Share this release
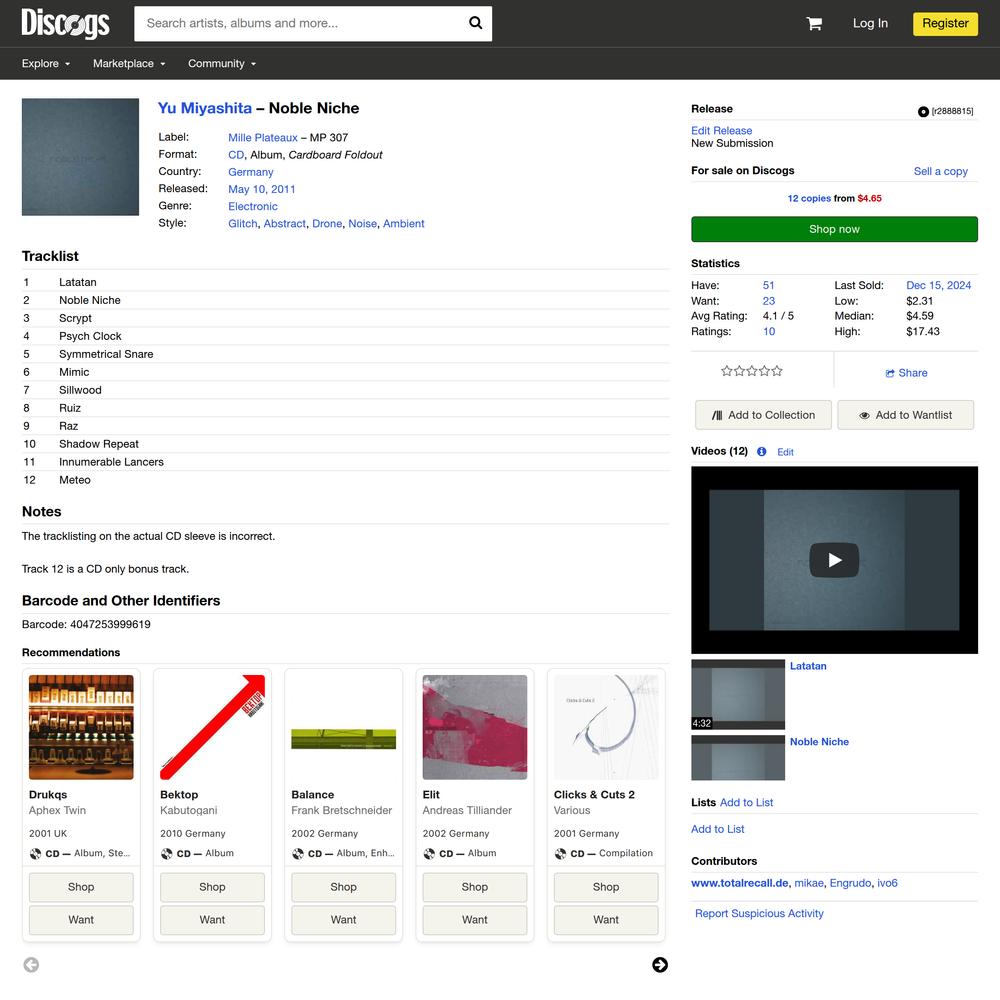The image size is (1000, 1000). click(x=906, y=373)
